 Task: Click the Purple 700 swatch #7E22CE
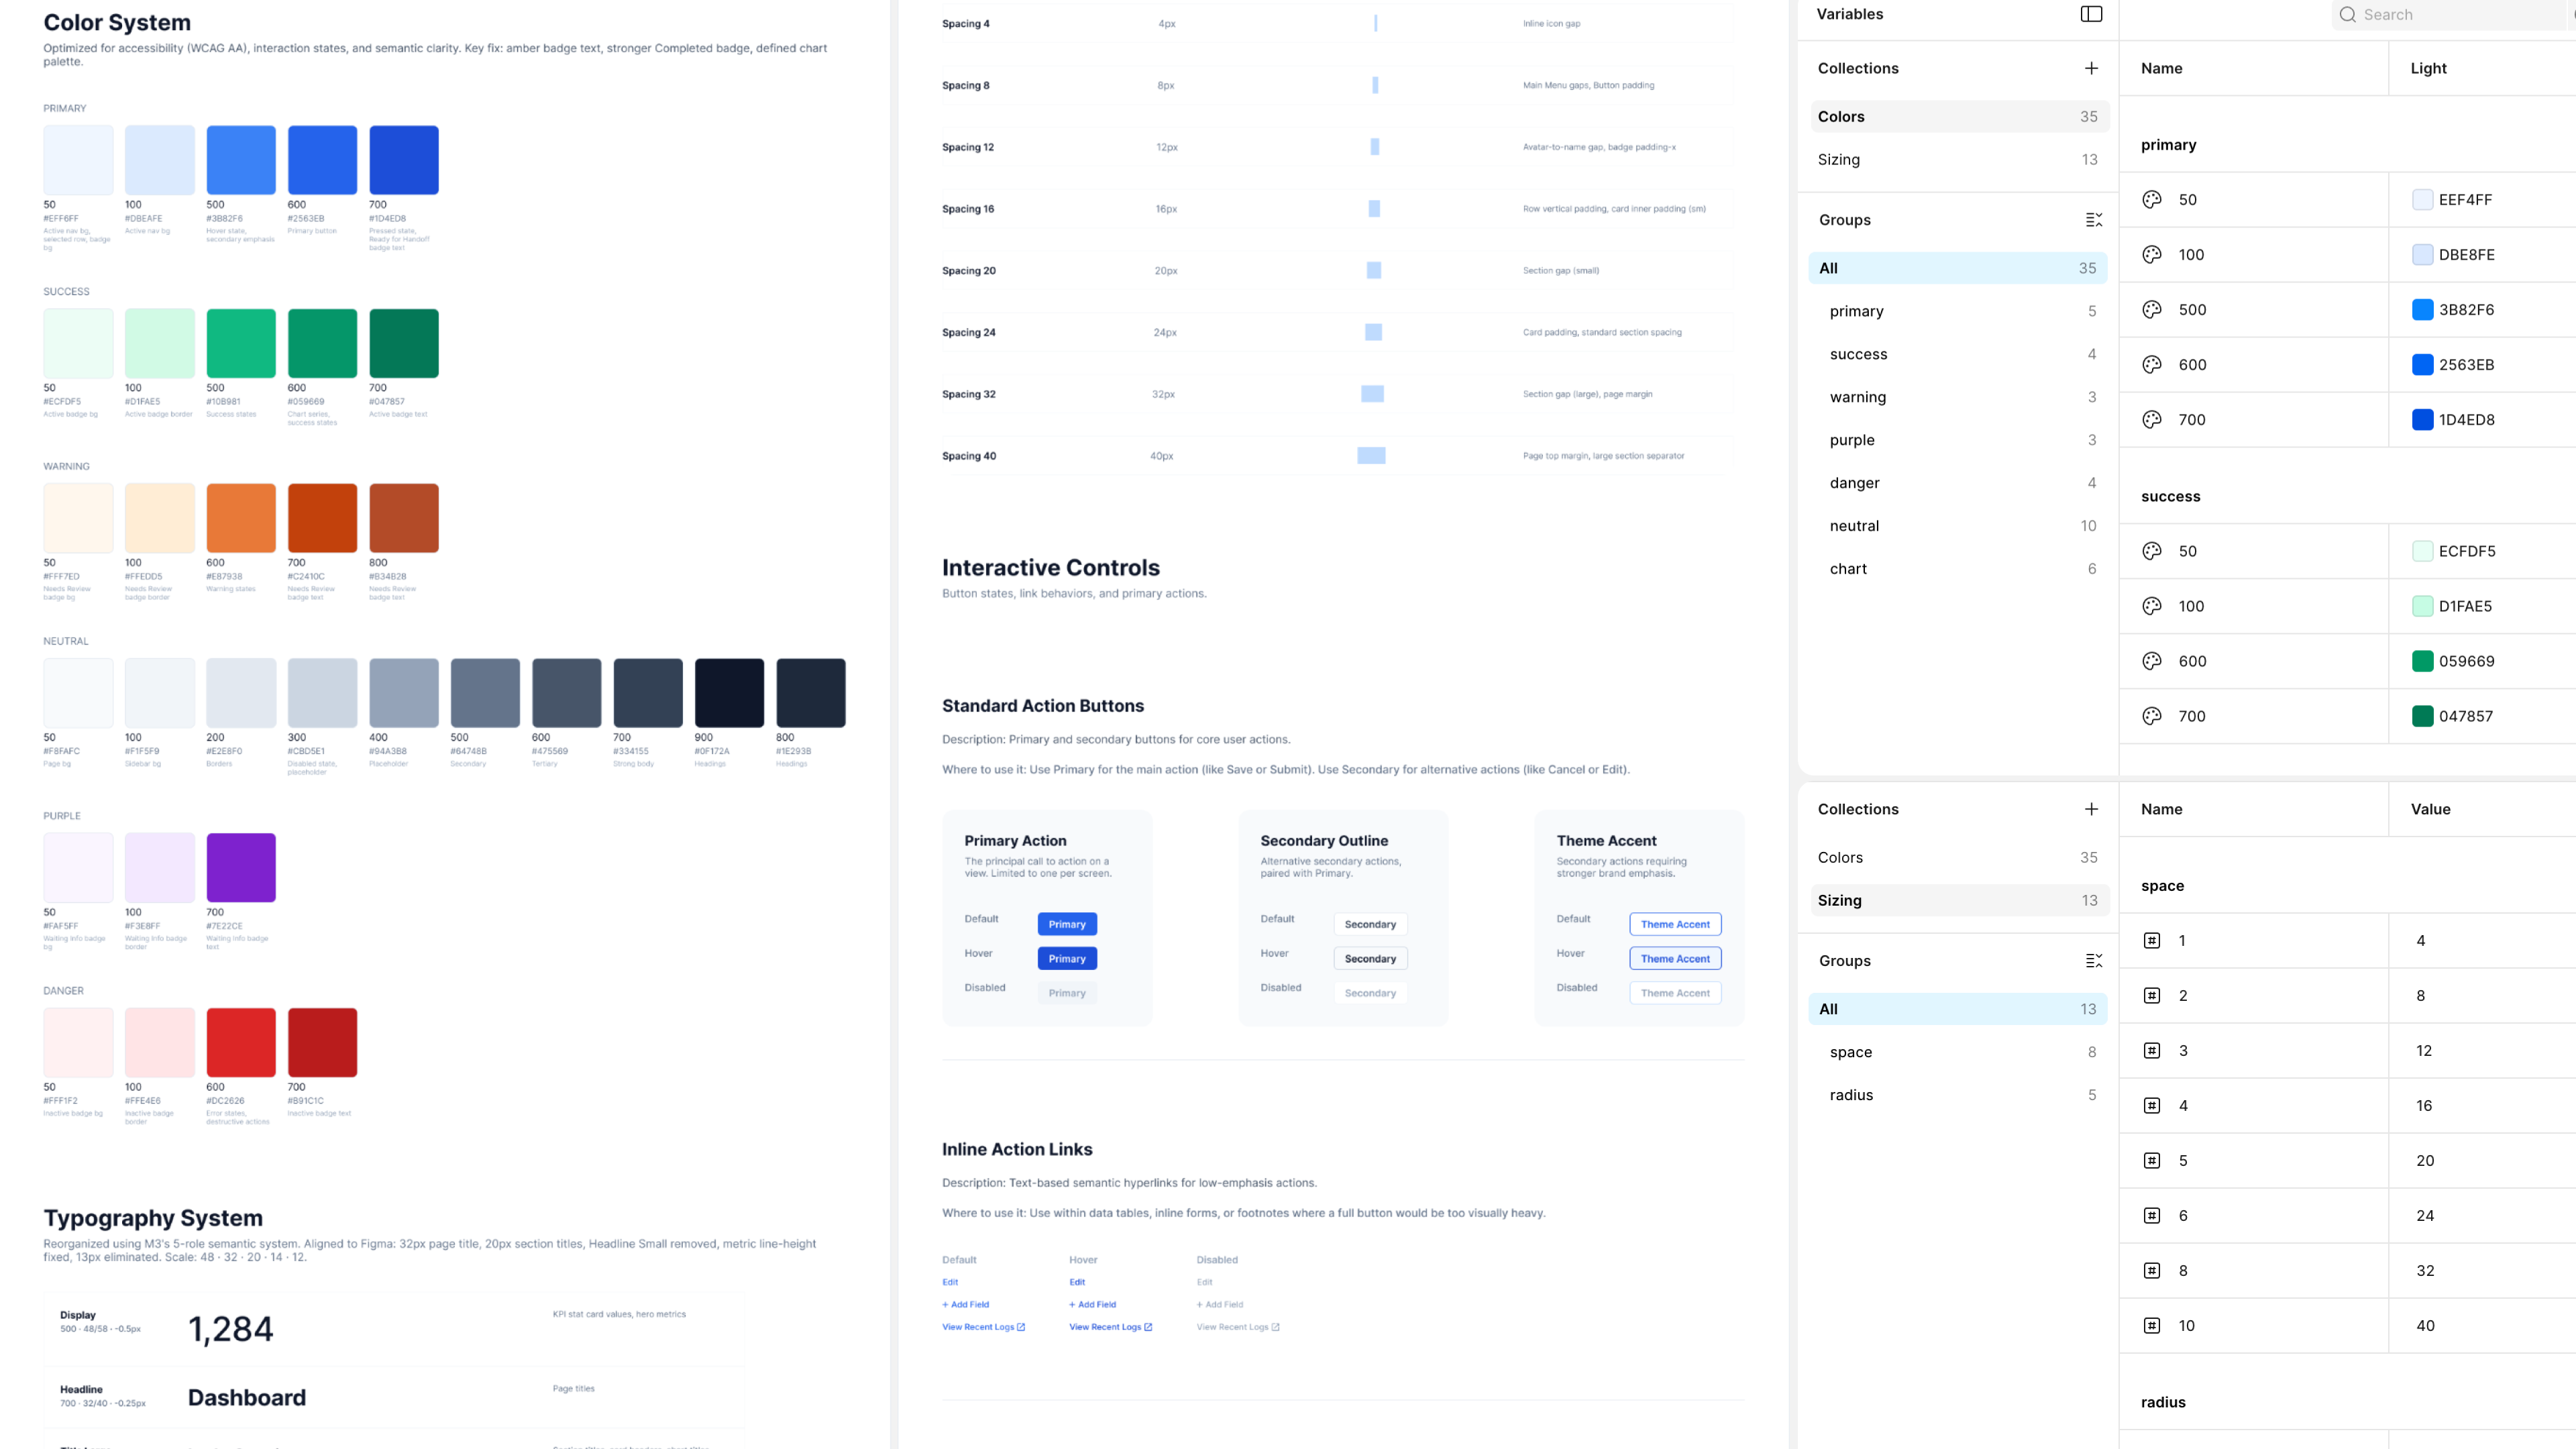241,868
